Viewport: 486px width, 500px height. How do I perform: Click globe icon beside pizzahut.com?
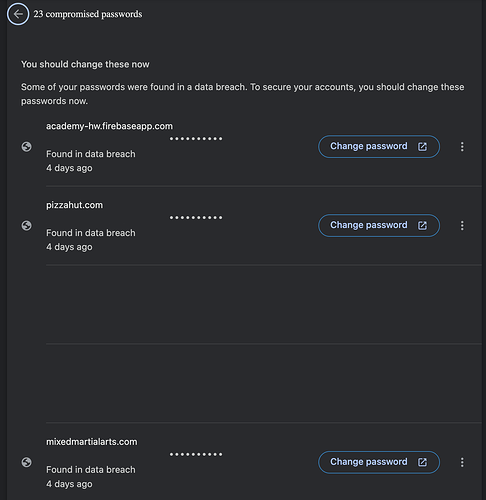coord(27,226)
